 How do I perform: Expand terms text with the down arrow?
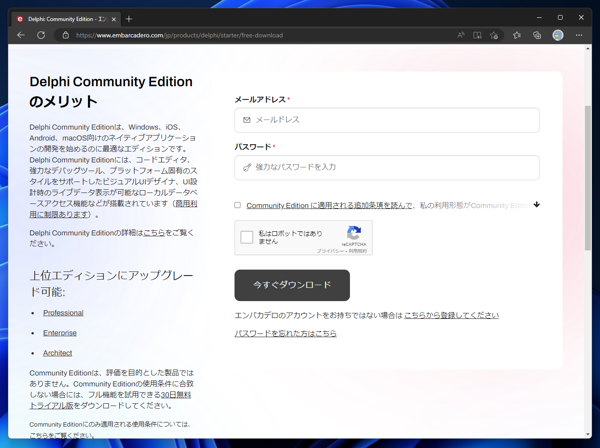[x=536, y=205]
